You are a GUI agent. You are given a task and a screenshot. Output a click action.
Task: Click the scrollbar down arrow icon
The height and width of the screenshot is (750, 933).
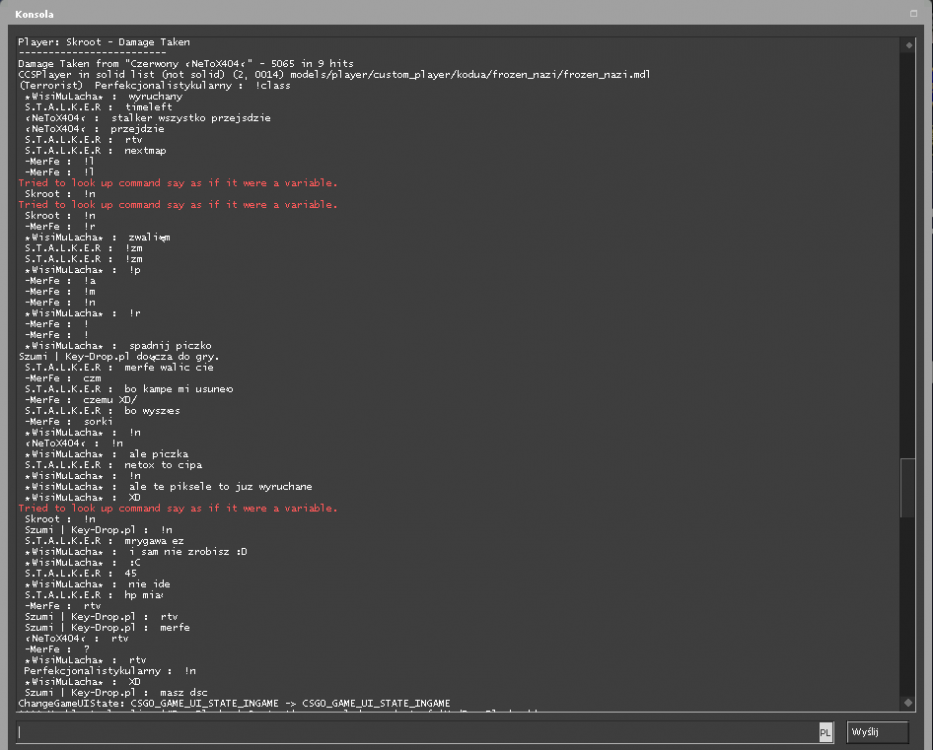(908, 702)
